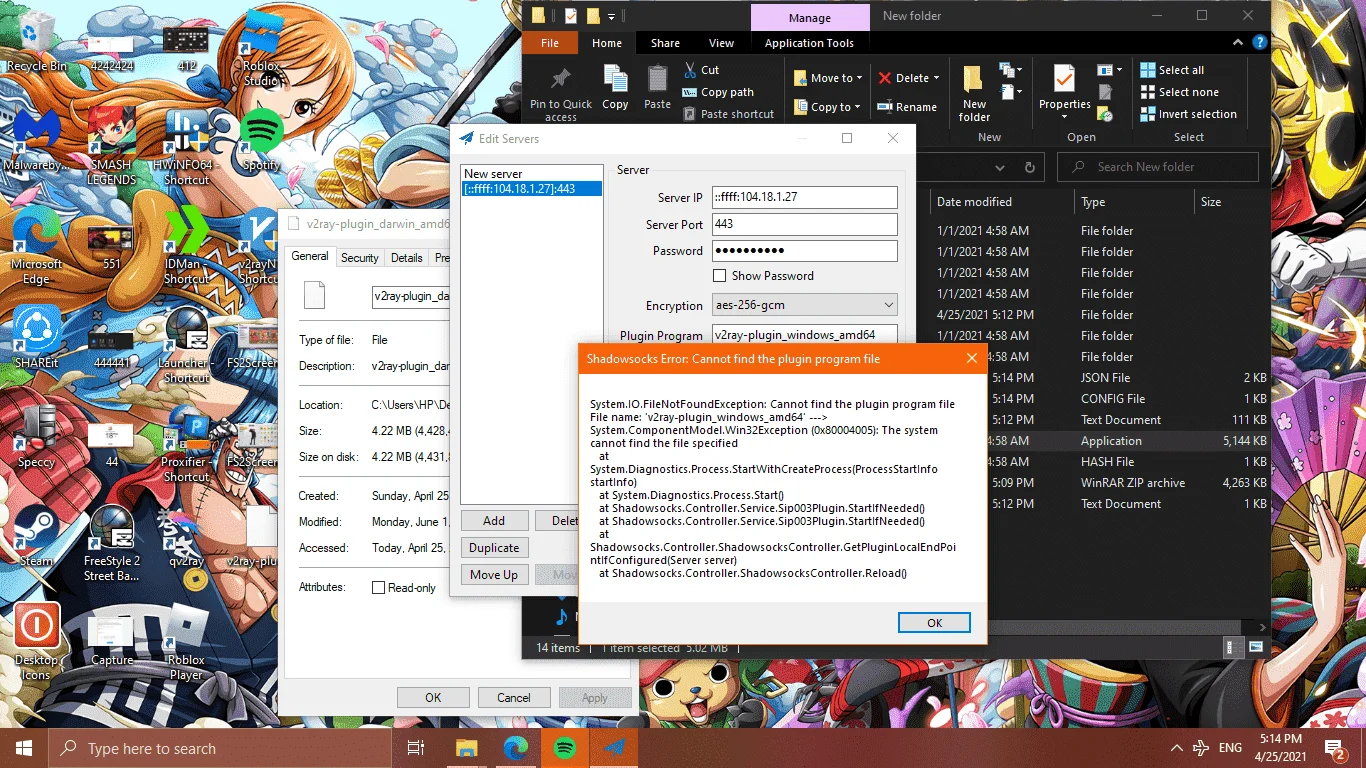This screenshot has width=1366, height=768.
Task: Open the Delete dropdown arrow
Action: point(936,78)
